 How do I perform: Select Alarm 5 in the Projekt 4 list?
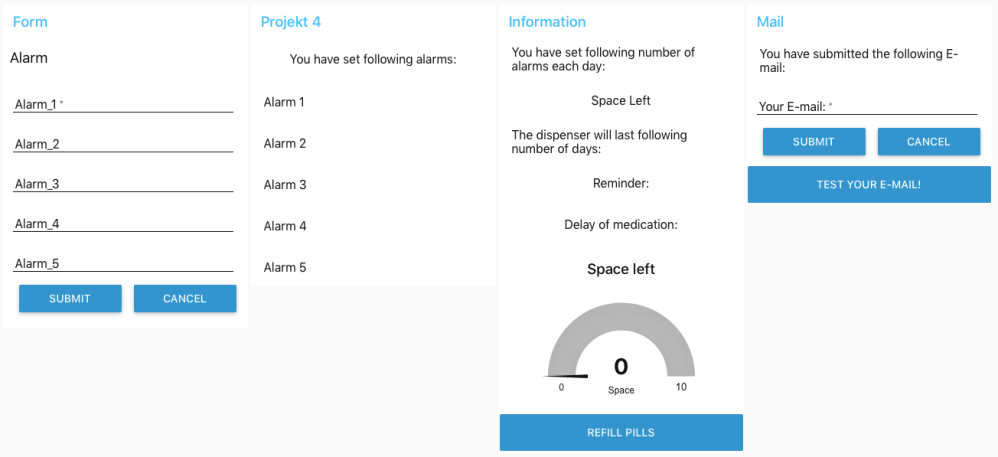point(285,268)
